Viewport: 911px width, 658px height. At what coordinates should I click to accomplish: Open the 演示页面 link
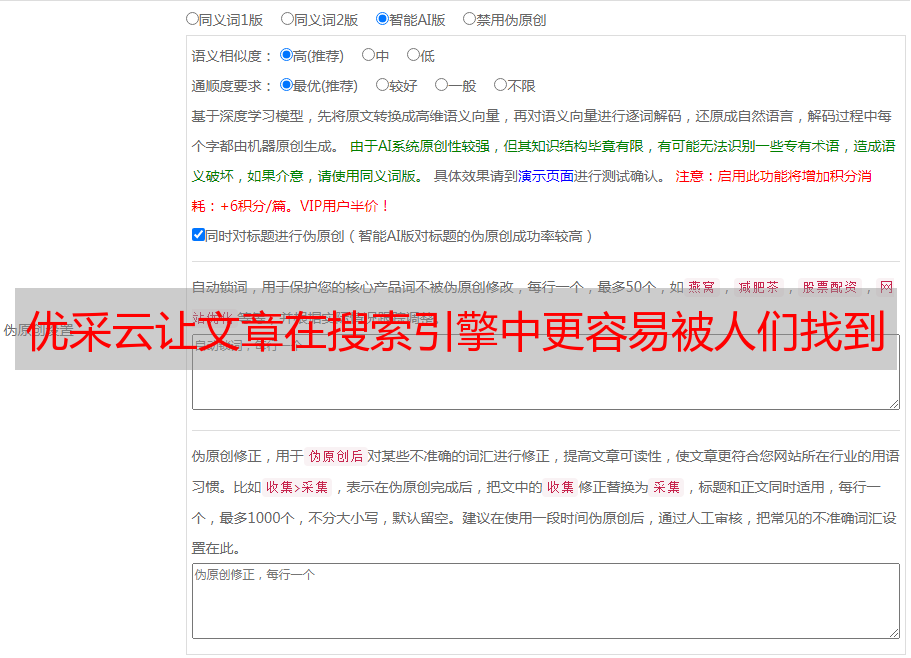[546, 176]
